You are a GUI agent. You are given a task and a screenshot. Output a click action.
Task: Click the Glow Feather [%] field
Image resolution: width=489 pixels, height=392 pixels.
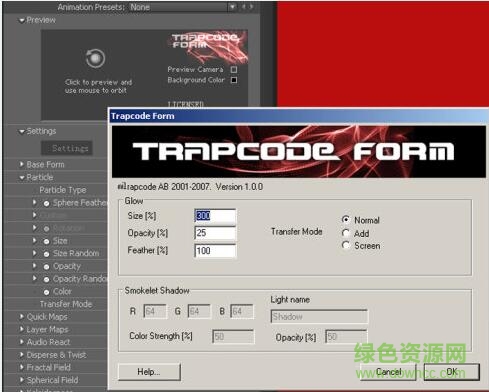point(215,251)
